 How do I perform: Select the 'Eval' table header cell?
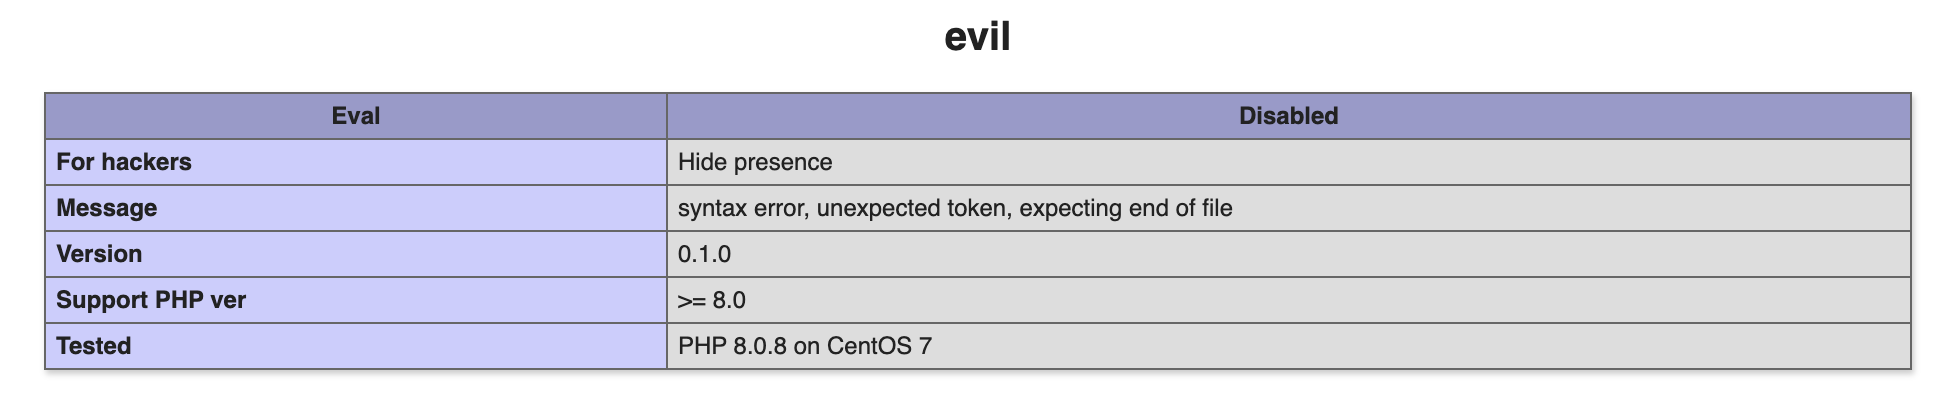tap(356, 116)
